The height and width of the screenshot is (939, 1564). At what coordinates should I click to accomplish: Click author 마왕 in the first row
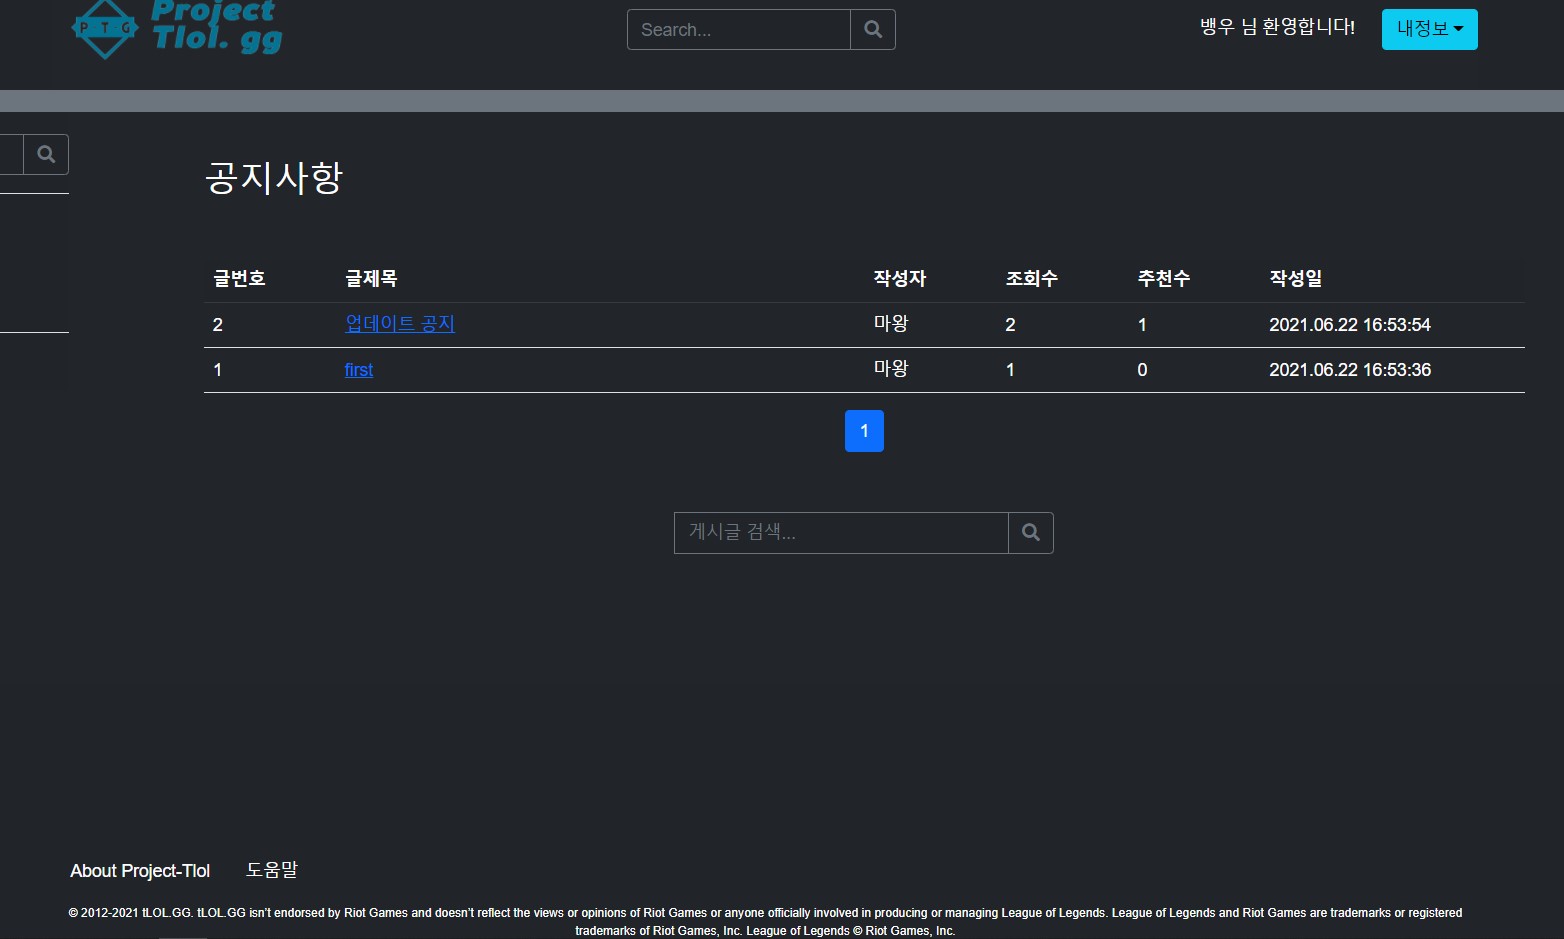click(891, 369)
